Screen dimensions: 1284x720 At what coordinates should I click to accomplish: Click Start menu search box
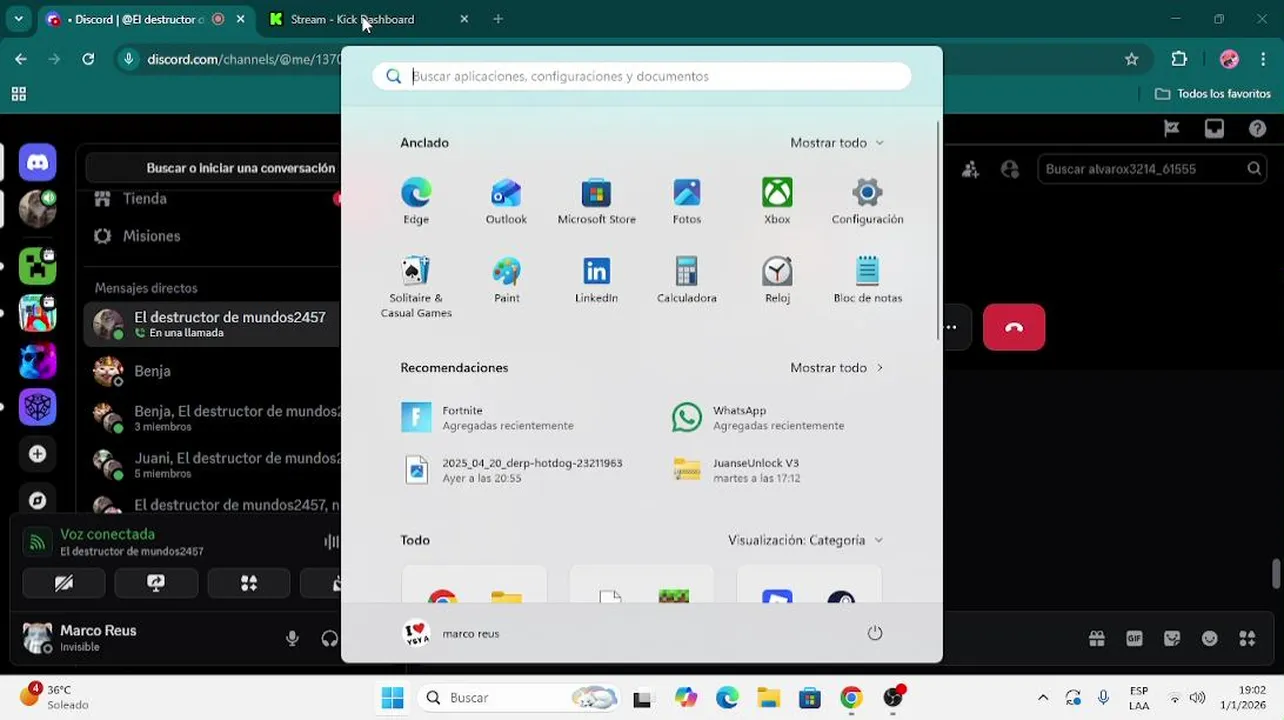coord(642,76)
